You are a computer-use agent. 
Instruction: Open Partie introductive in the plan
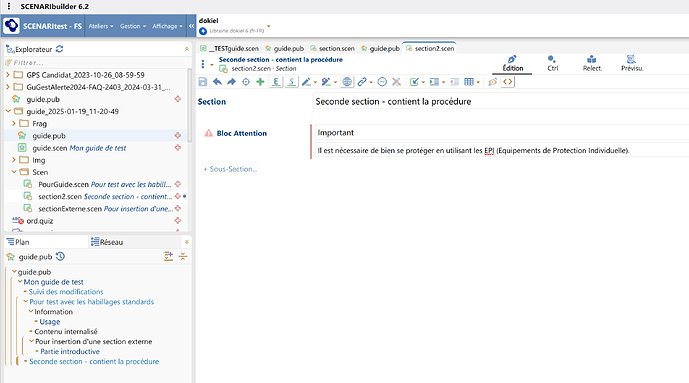pyautogui.click(x=70, y=351)
